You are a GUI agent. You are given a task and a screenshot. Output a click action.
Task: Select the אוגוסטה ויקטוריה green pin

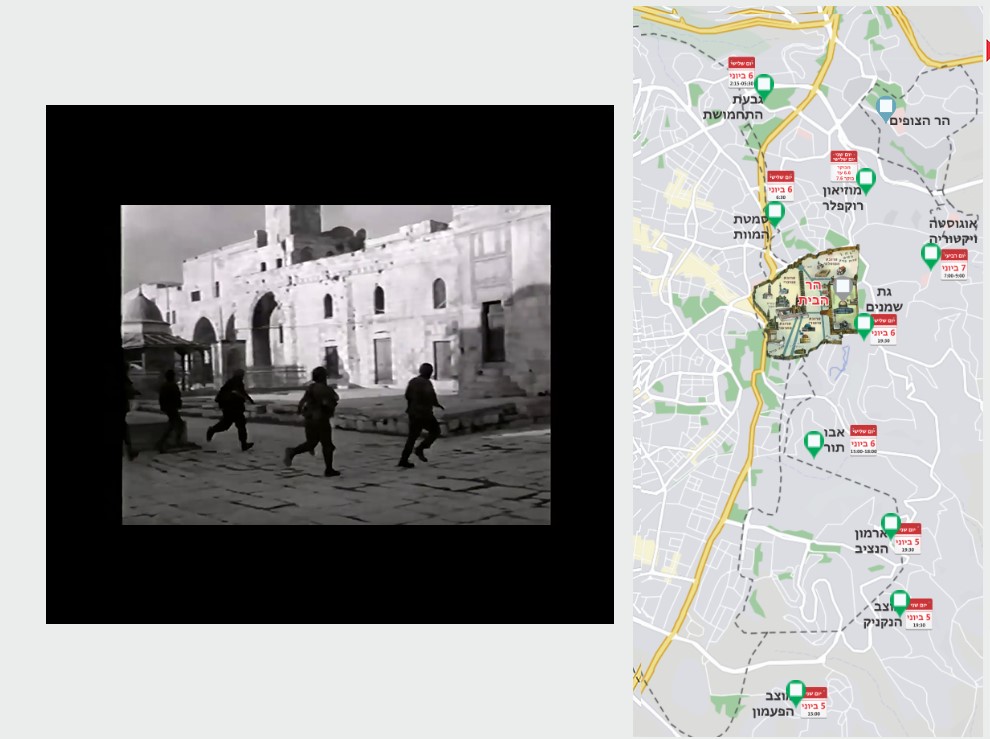point(930,255)
